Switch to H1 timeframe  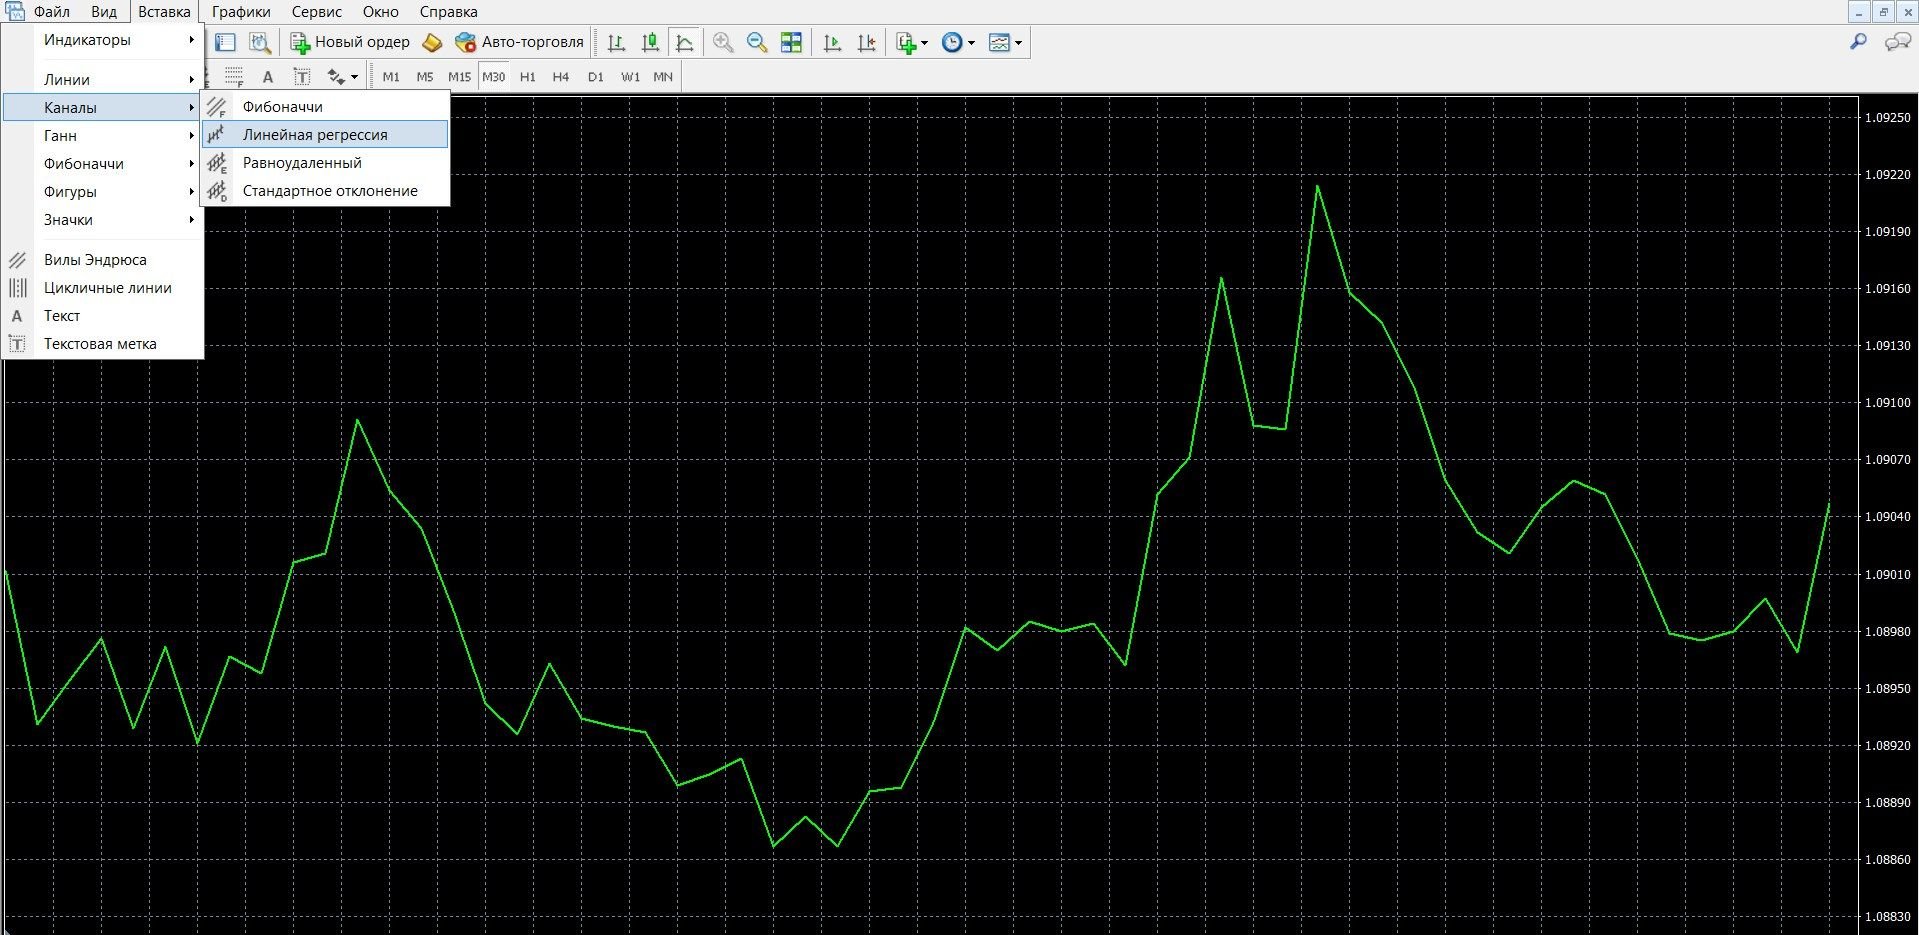pyautogui.click(x=528, y=77)
